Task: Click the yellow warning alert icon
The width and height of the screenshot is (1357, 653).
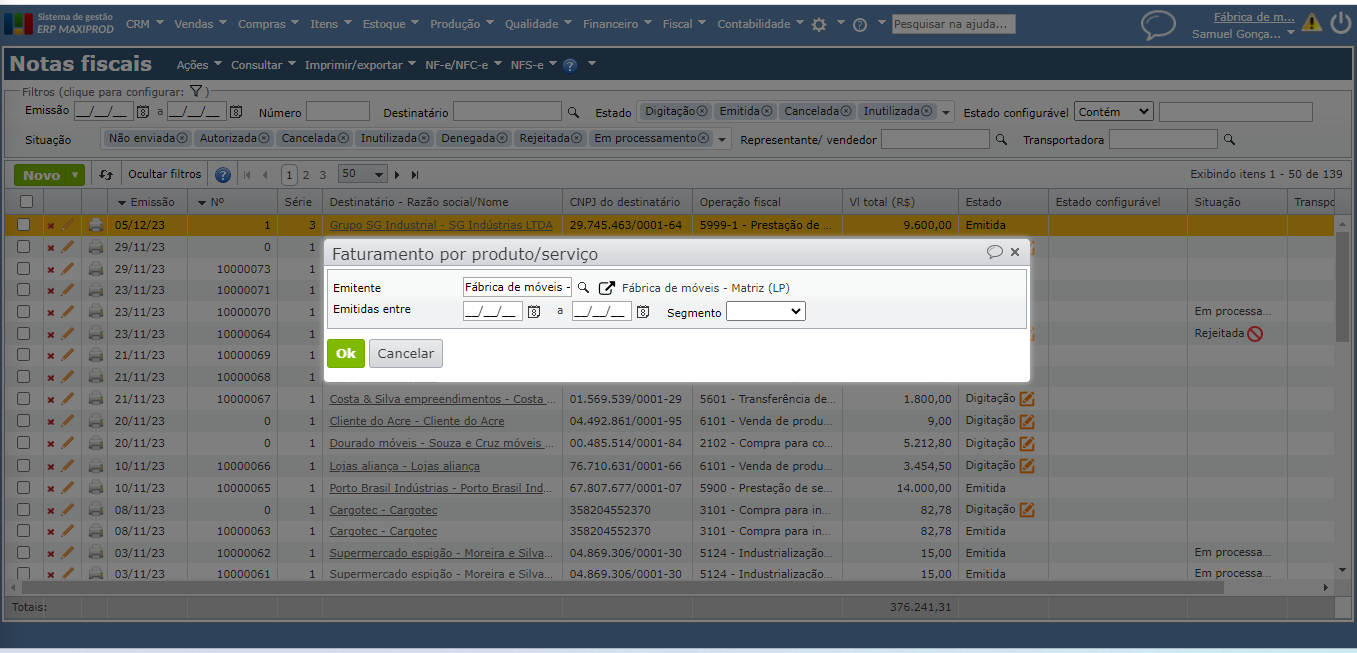Action: coord(1311,23)
